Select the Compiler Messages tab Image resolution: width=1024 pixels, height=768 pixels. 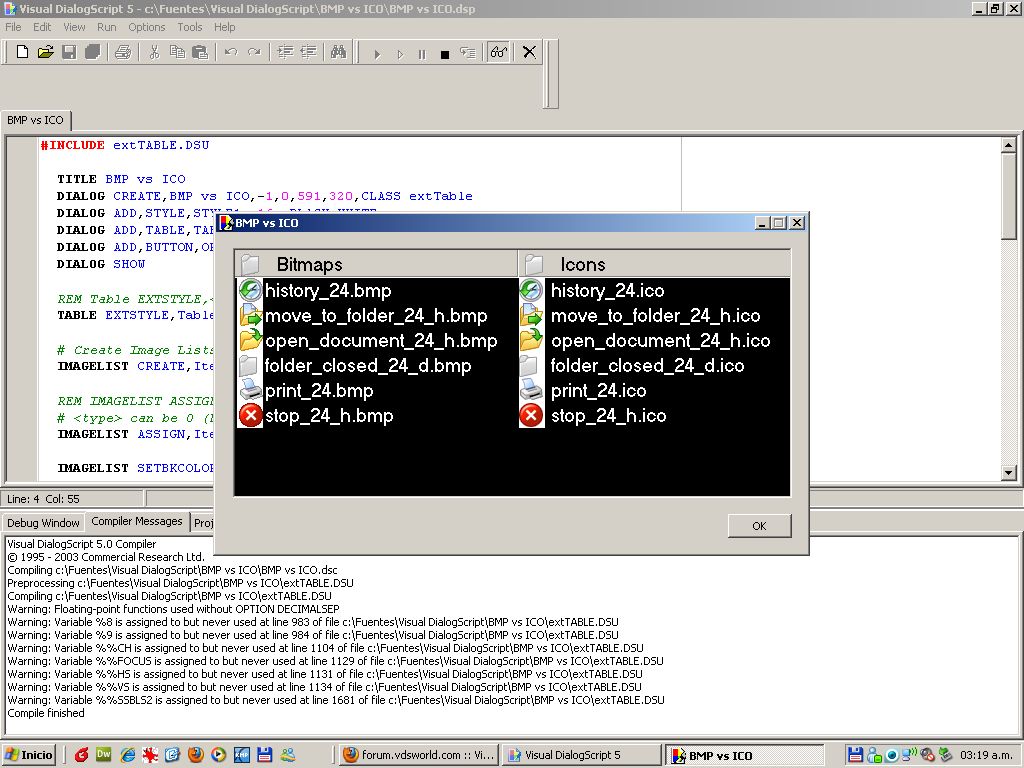coord(137,522)
